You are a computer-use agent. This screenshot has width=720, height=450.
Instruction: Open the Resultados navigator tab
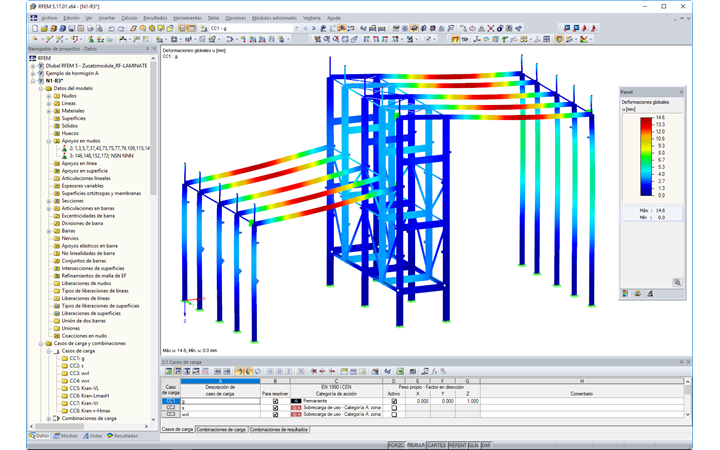coord(123,436)
